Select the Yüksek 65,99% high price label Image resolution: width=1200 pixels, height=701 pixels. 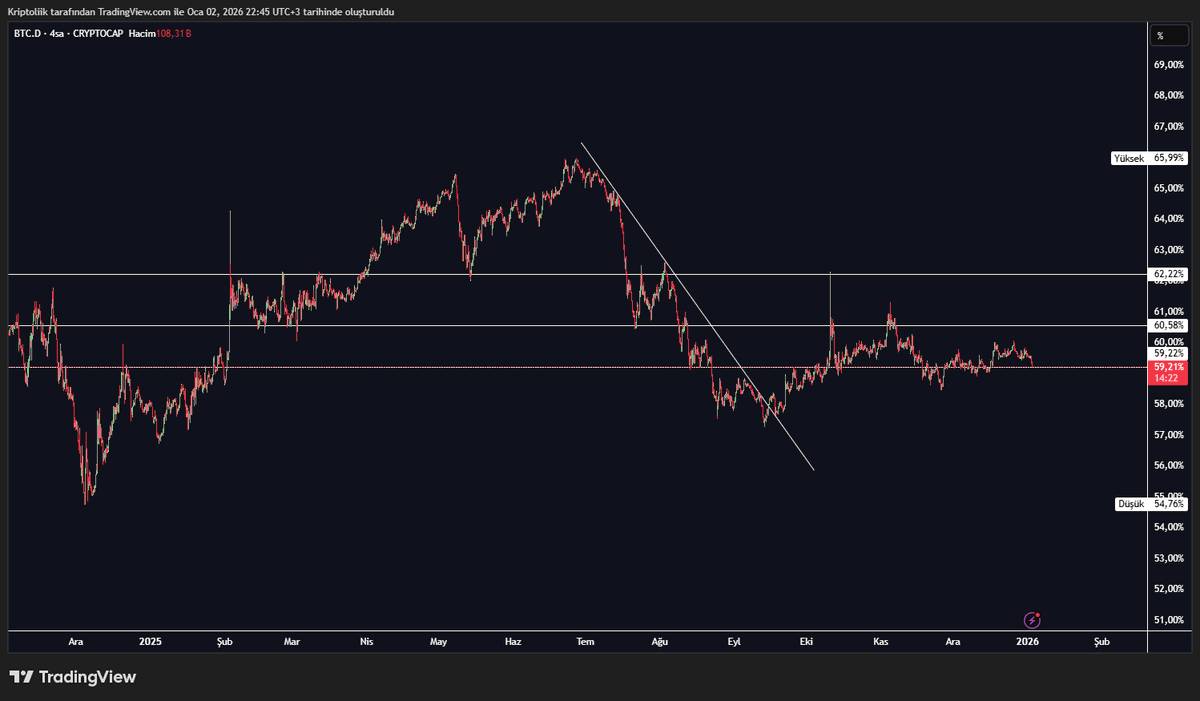pyautogui.click(x=1149, y=158)
